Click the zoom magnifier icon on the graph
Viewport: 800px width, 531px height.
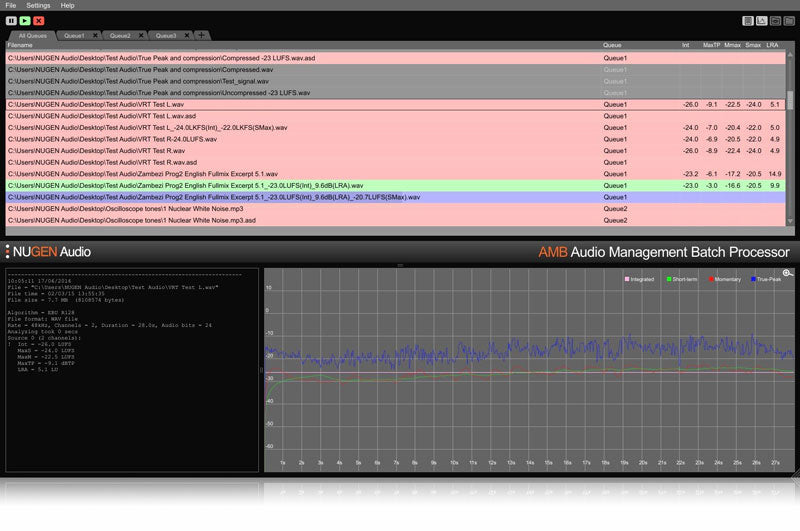click(x=787, y=273)
